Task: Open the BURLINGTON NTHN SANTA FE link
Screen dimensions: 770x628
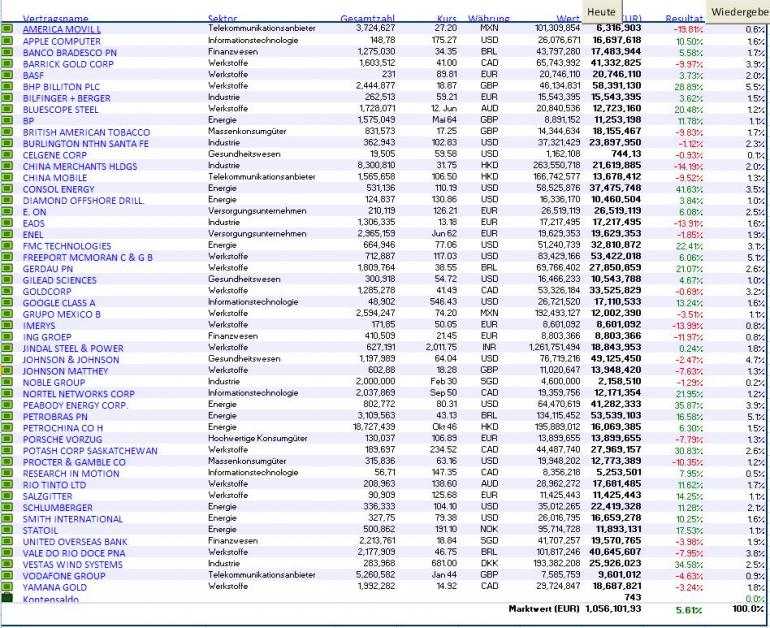Action: 85,143
